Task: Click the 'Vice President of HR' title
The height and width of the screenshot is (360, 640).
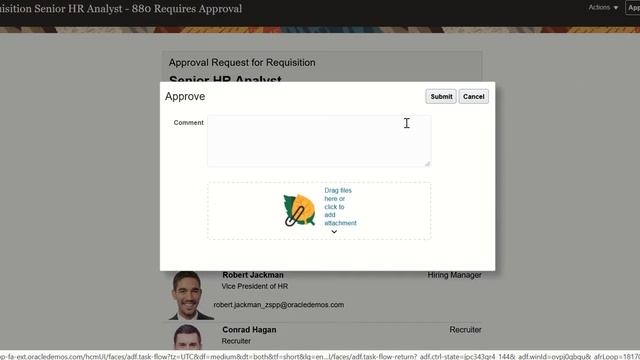Action: click(255, 287)
